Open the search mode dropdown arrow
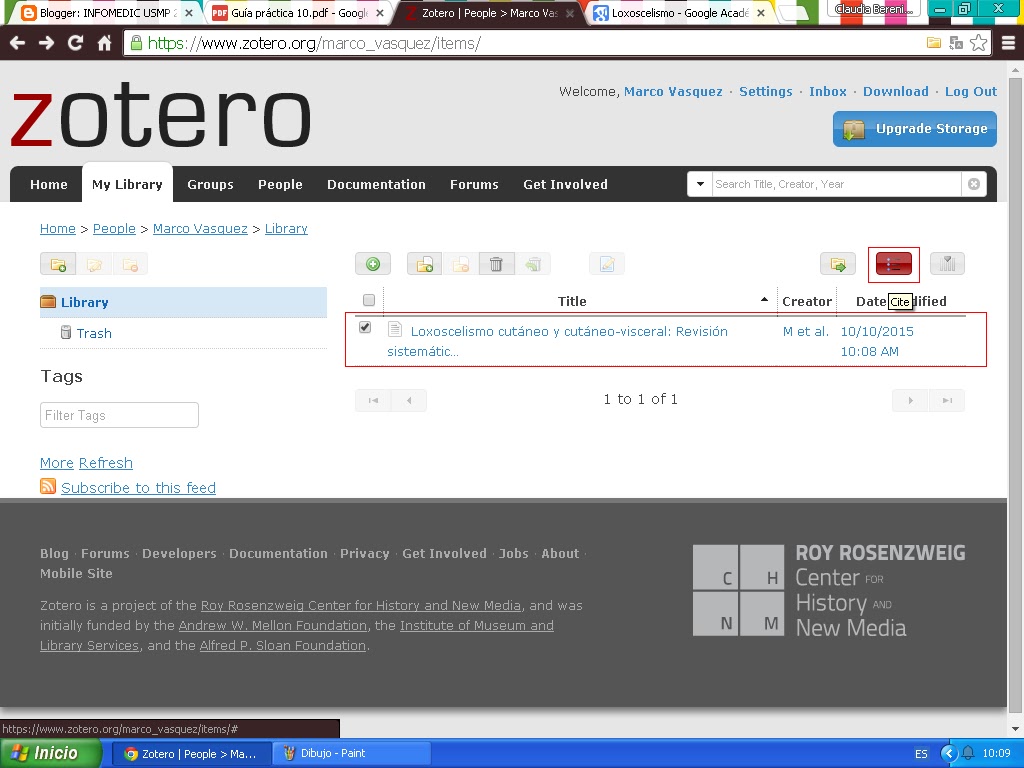 point(700,184)
